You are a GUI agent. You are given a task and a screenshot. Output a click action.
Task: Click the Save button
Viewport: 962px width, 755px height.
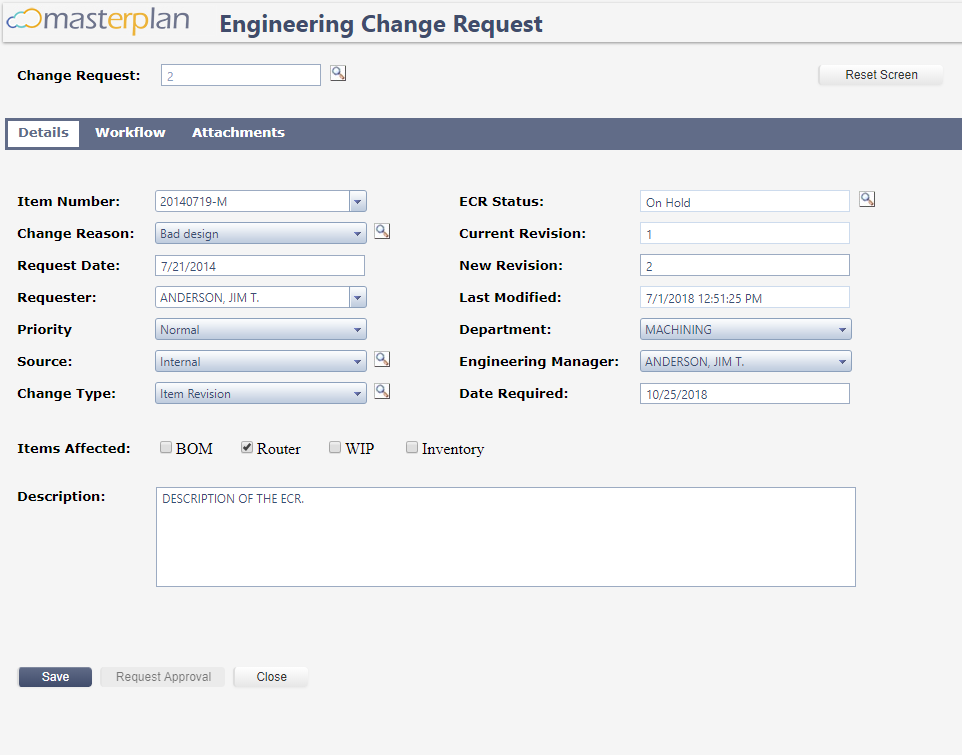point(55,677)
